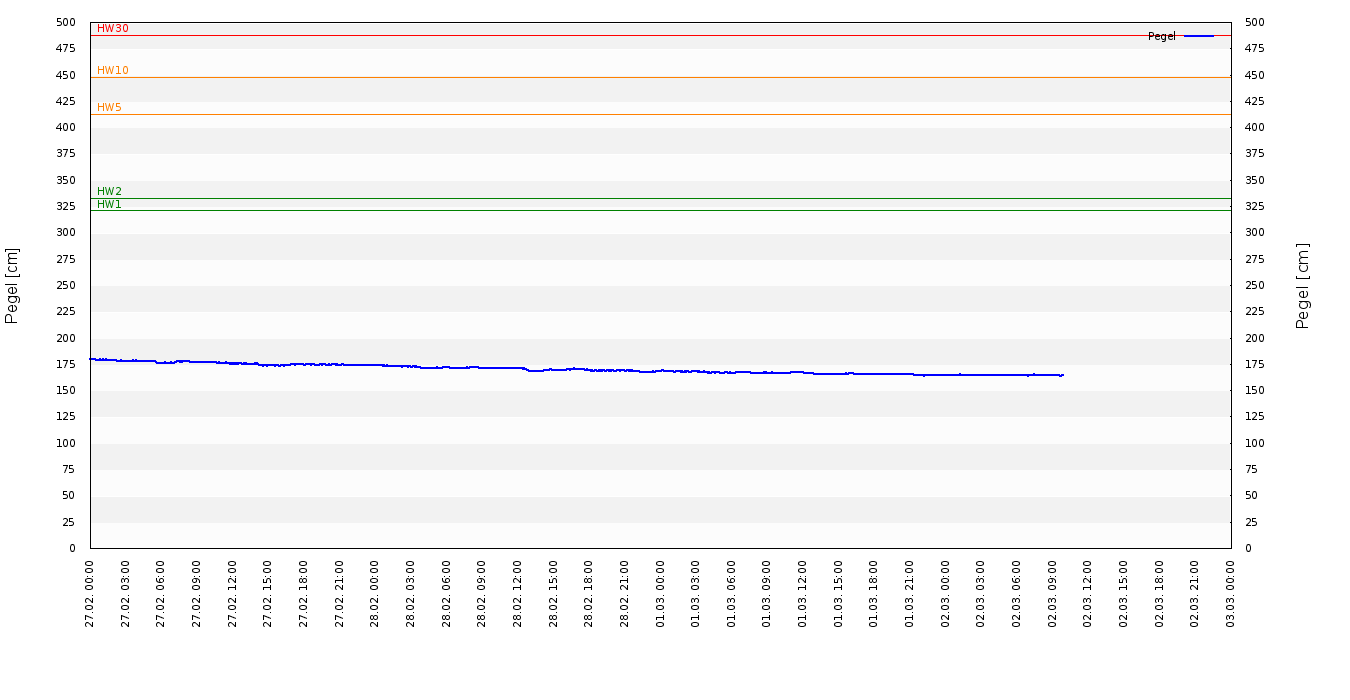Viewport: 1350px width, 700px height.
Task: Click the left Pegel [cm] axis title
Action: pos(13,285)
